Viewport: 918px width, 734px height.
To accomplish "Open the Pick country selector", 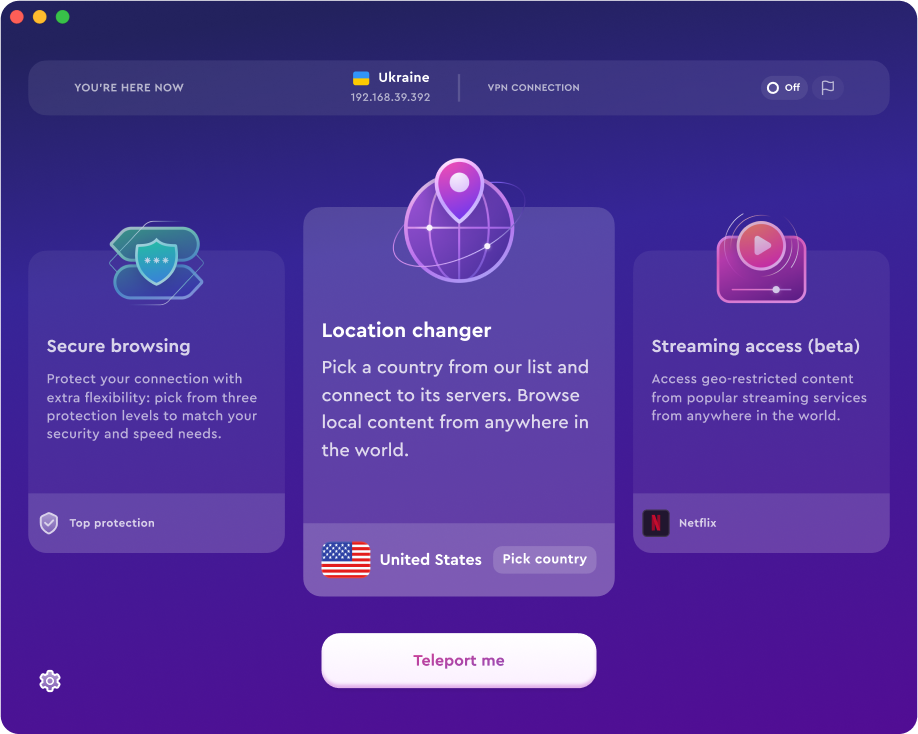I will tap(544, 559).
